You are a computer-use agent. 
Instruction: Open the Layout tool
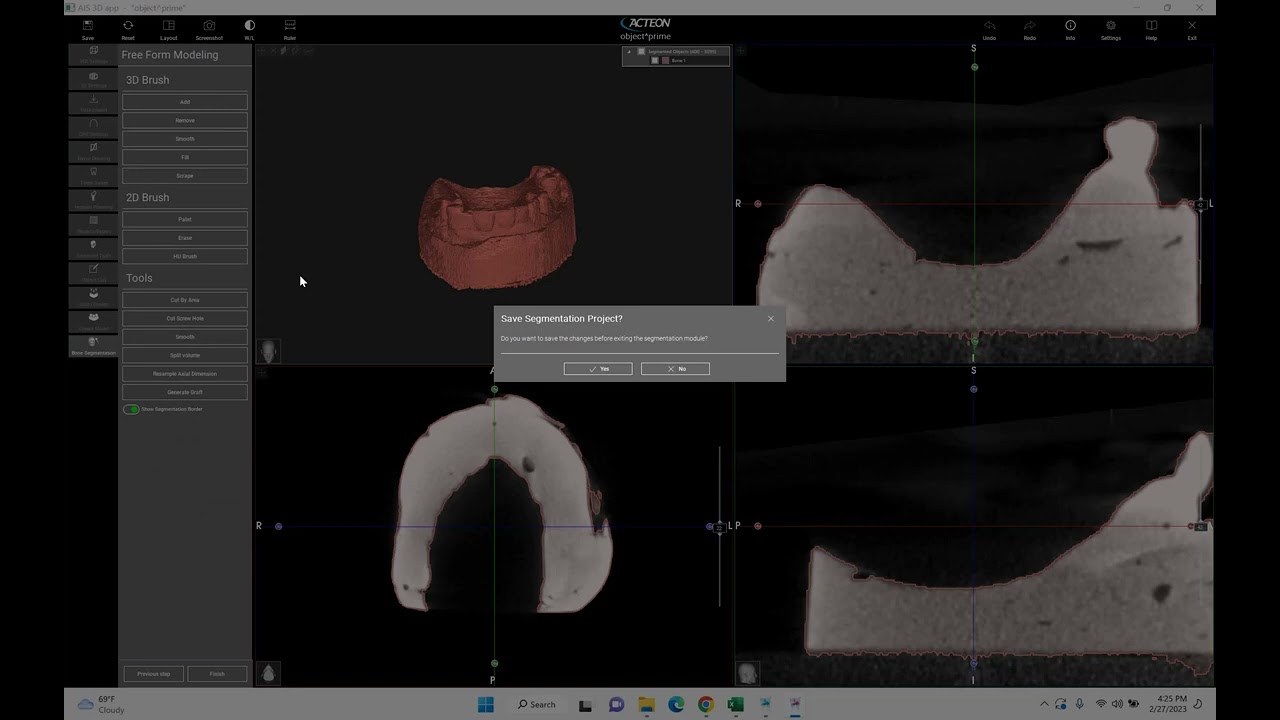[x=168, y=29]
